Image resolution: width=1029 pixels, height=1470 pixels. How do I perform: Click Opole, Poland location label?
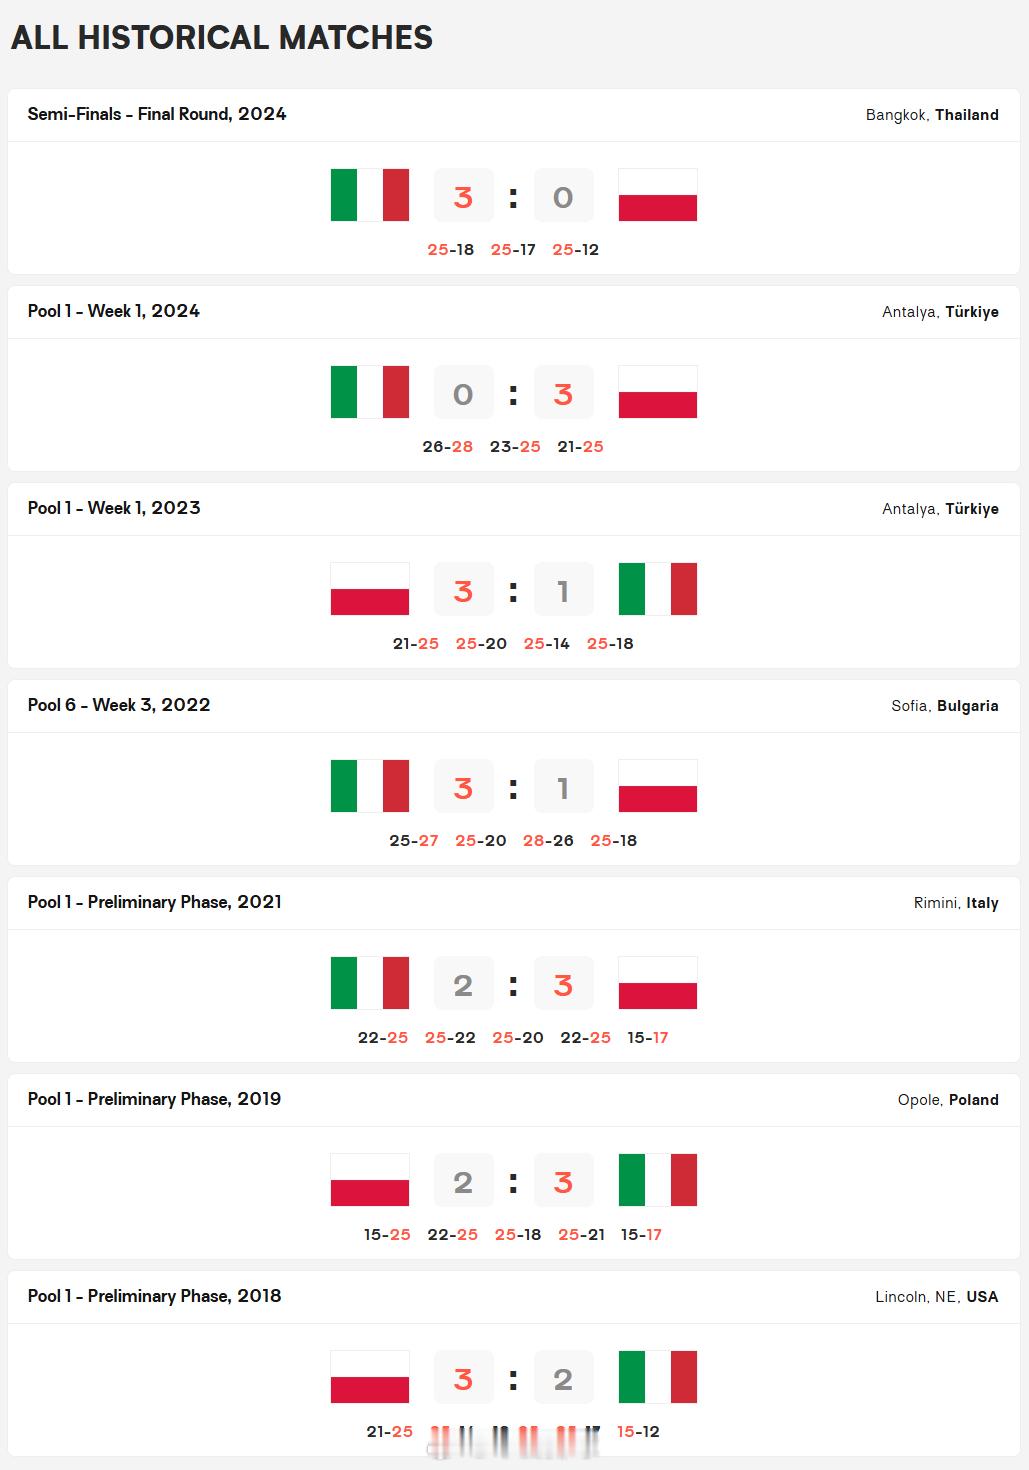948,1100
